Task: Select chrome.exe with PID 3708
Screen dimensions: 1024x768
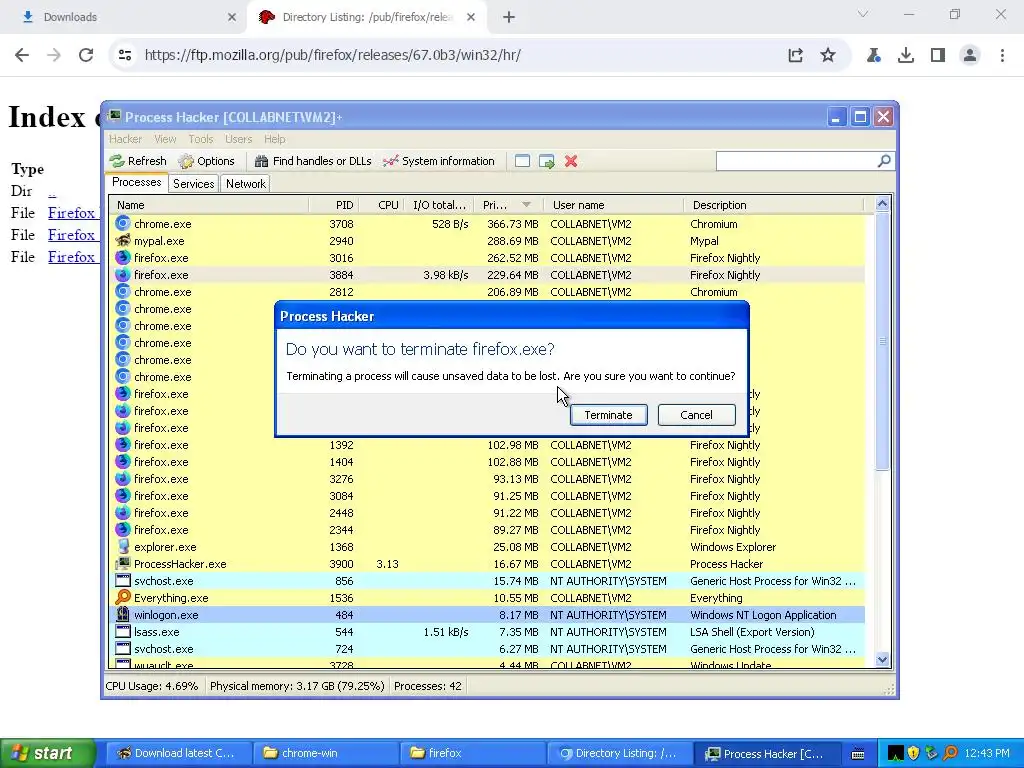Action: coord(487,224)
